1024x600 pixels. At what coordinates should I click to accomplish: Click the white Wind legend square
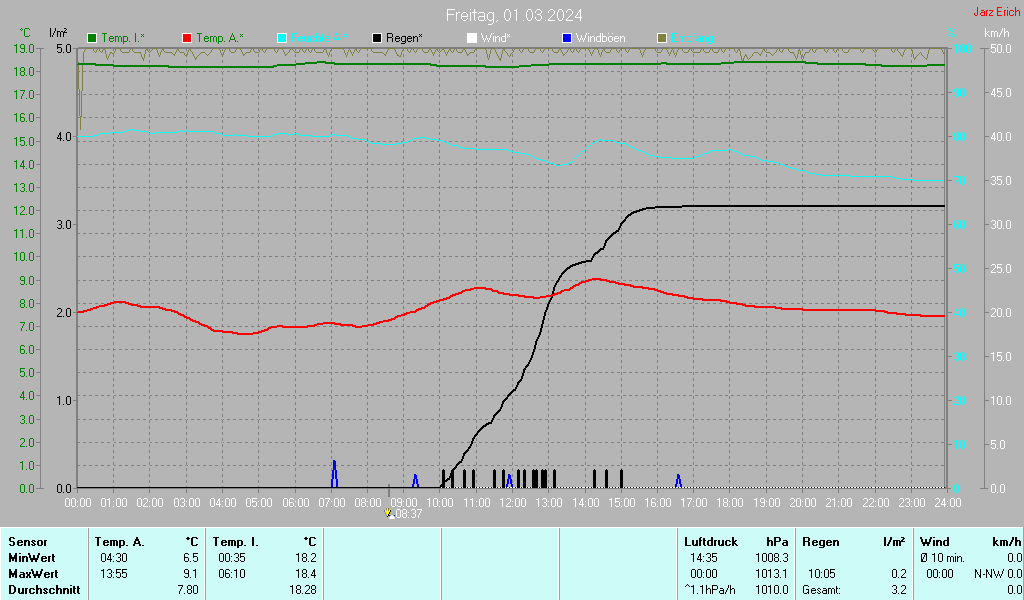tap(472, 38)
